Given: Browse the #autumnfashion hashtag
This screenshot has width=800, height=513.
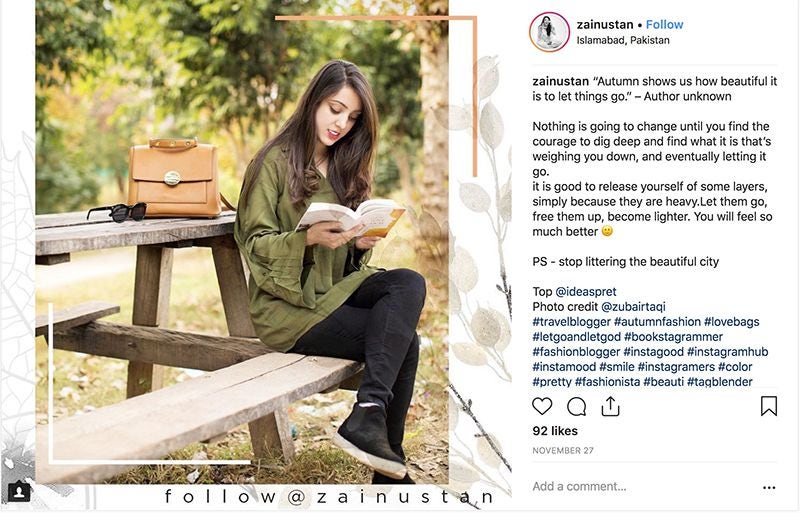Looking at the screenshot, I should click(657, 322).
